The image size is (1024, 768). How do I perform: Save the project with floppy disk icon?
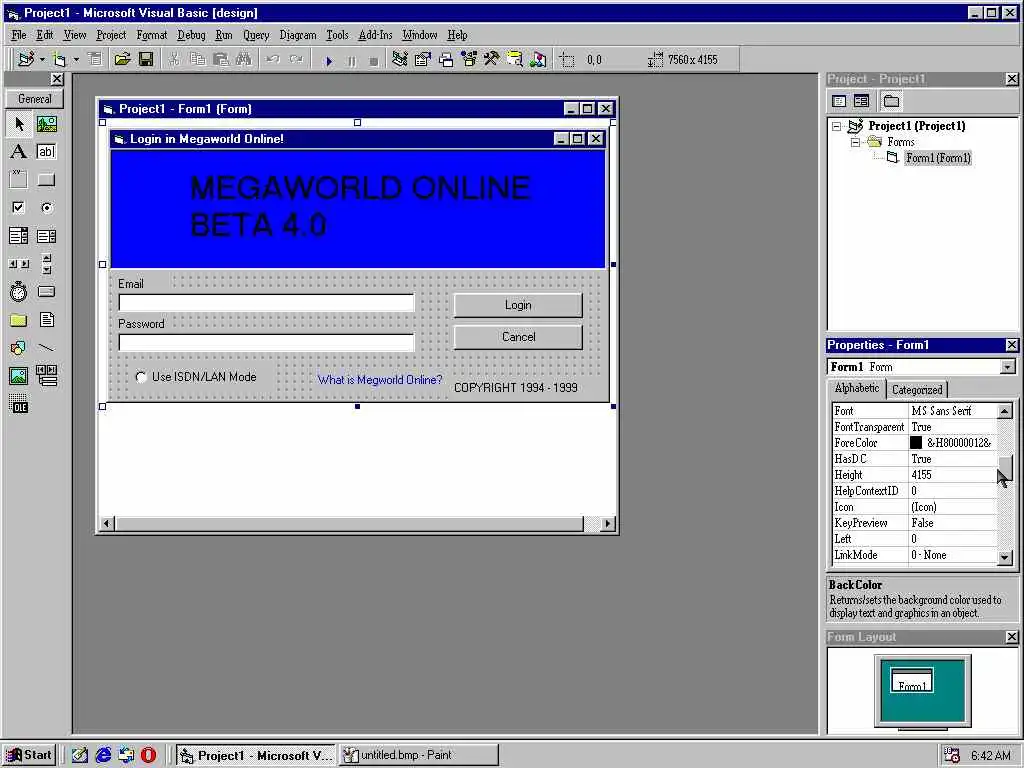pos(146,59)
